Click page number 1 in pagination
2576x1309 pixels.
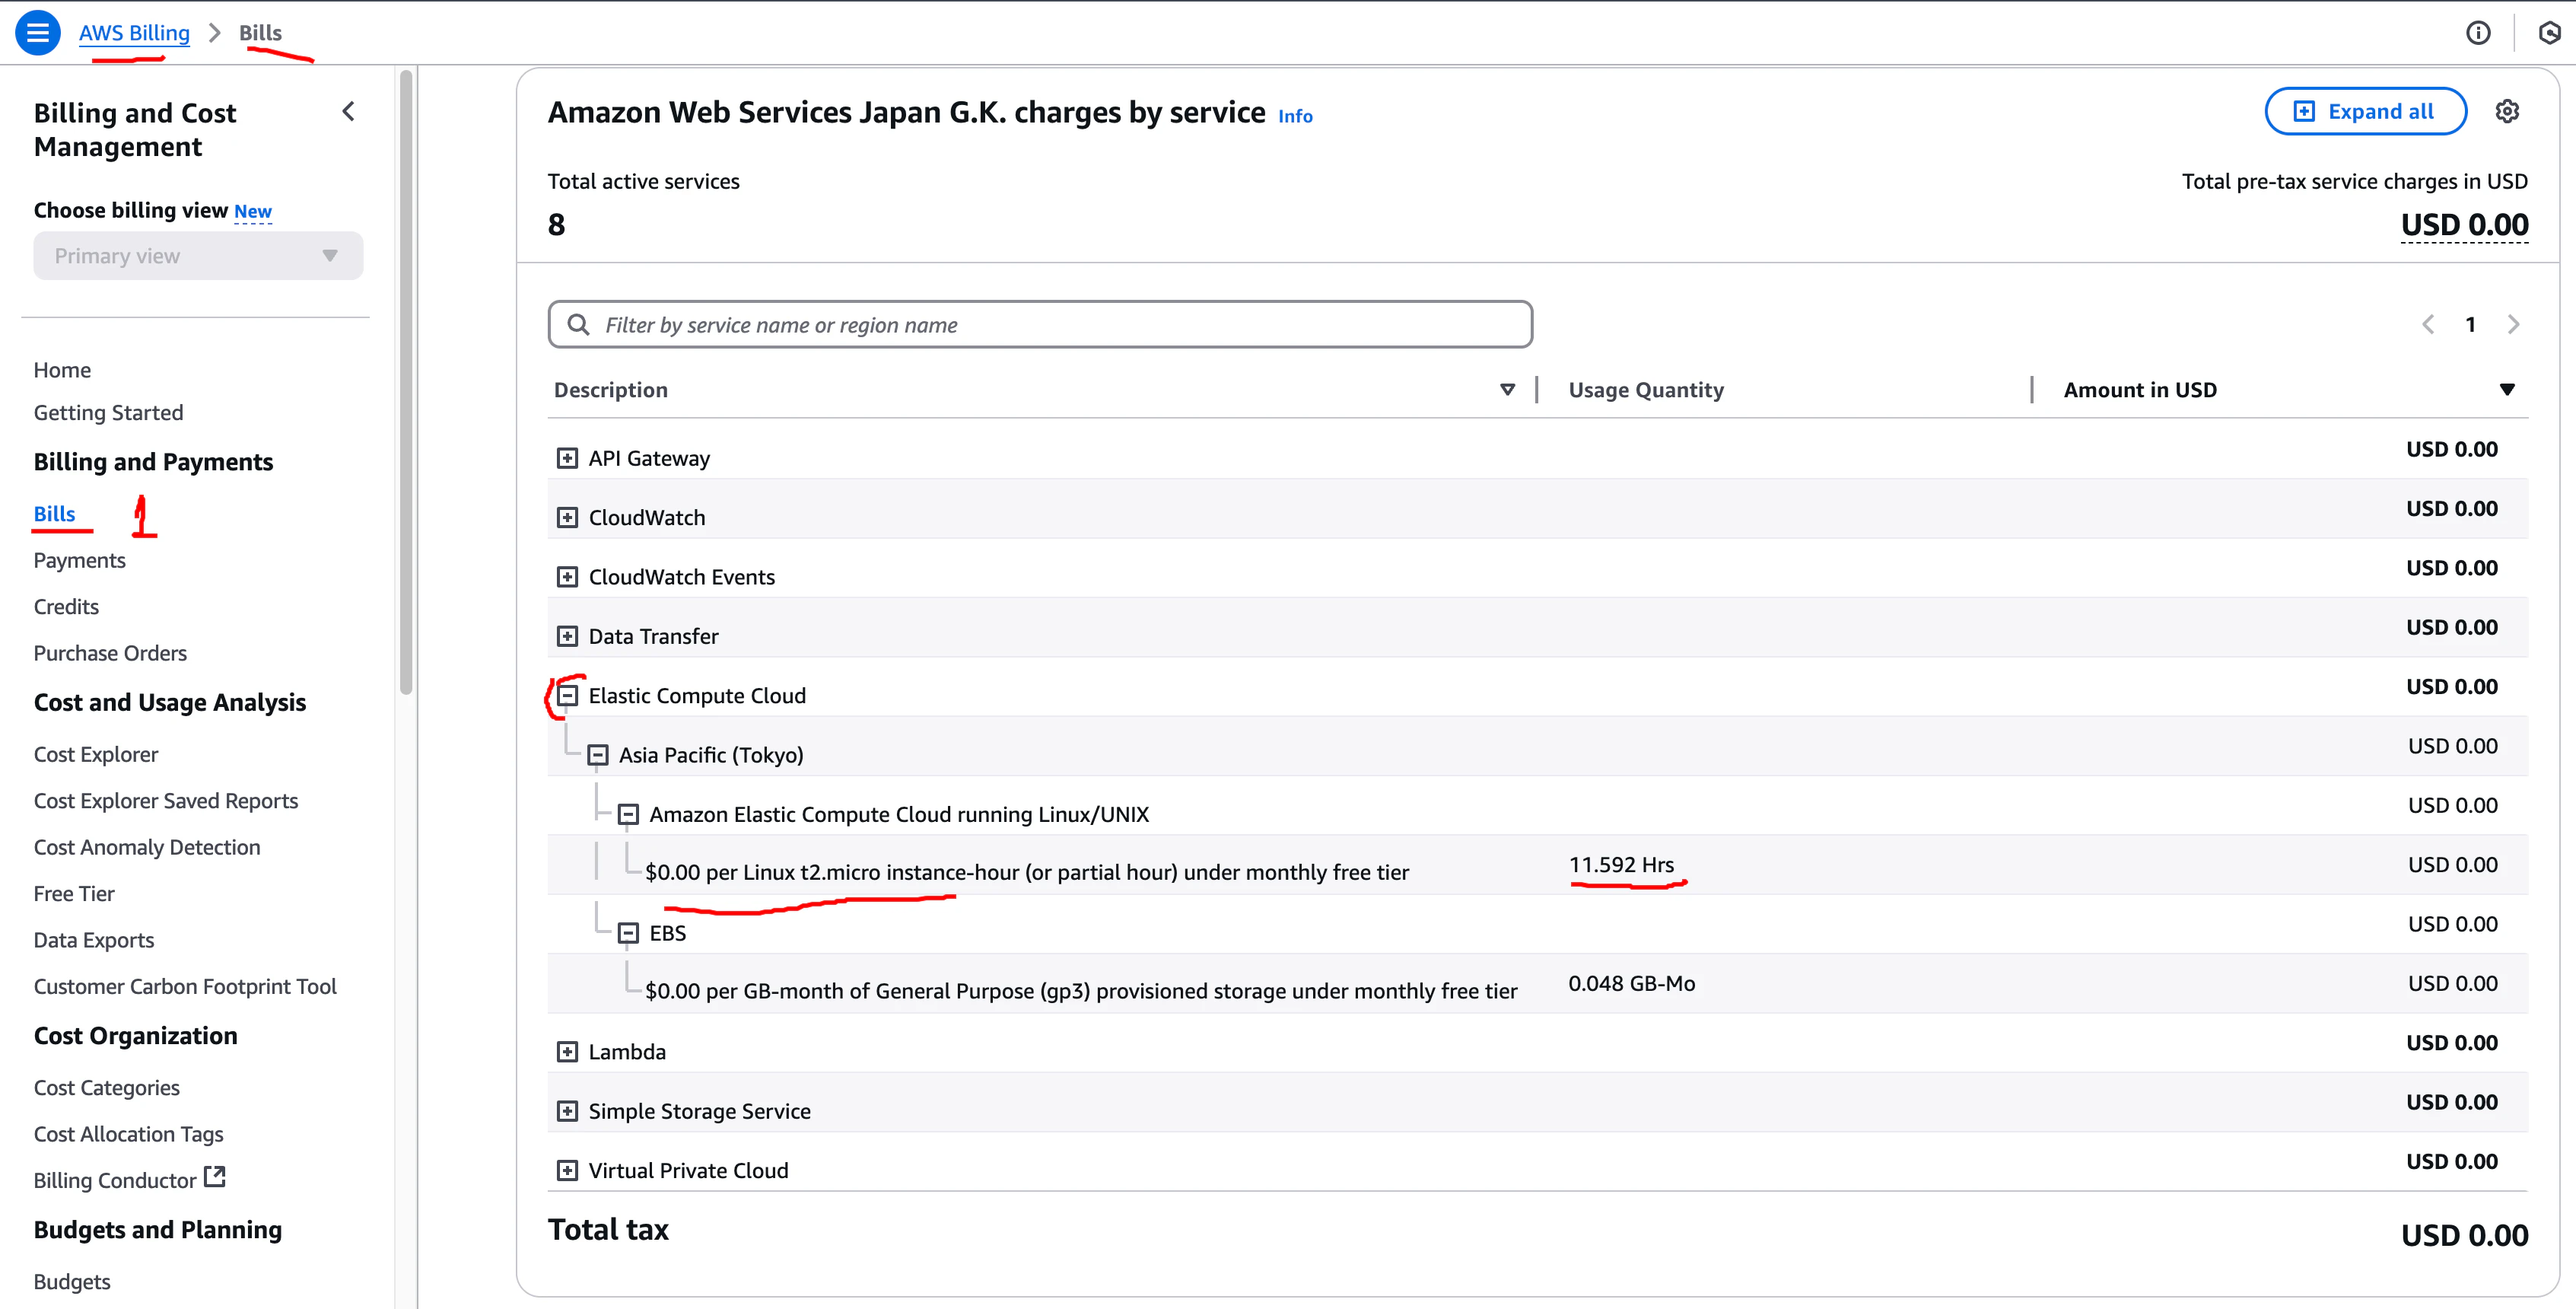click(x=2470, y=324)
